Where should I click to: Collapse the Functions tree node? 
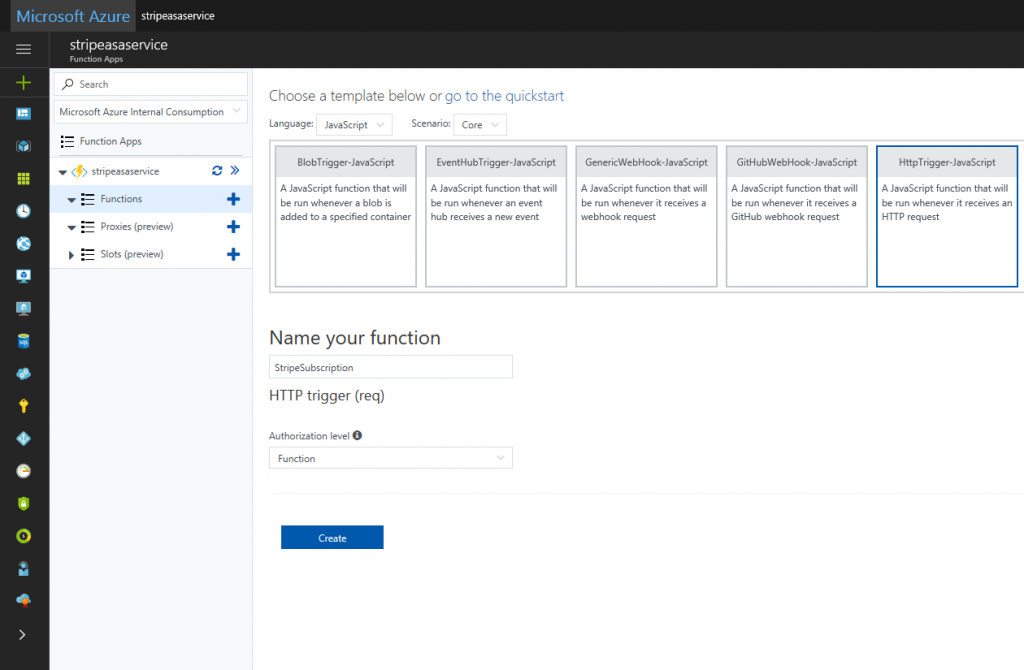point(71,200)
